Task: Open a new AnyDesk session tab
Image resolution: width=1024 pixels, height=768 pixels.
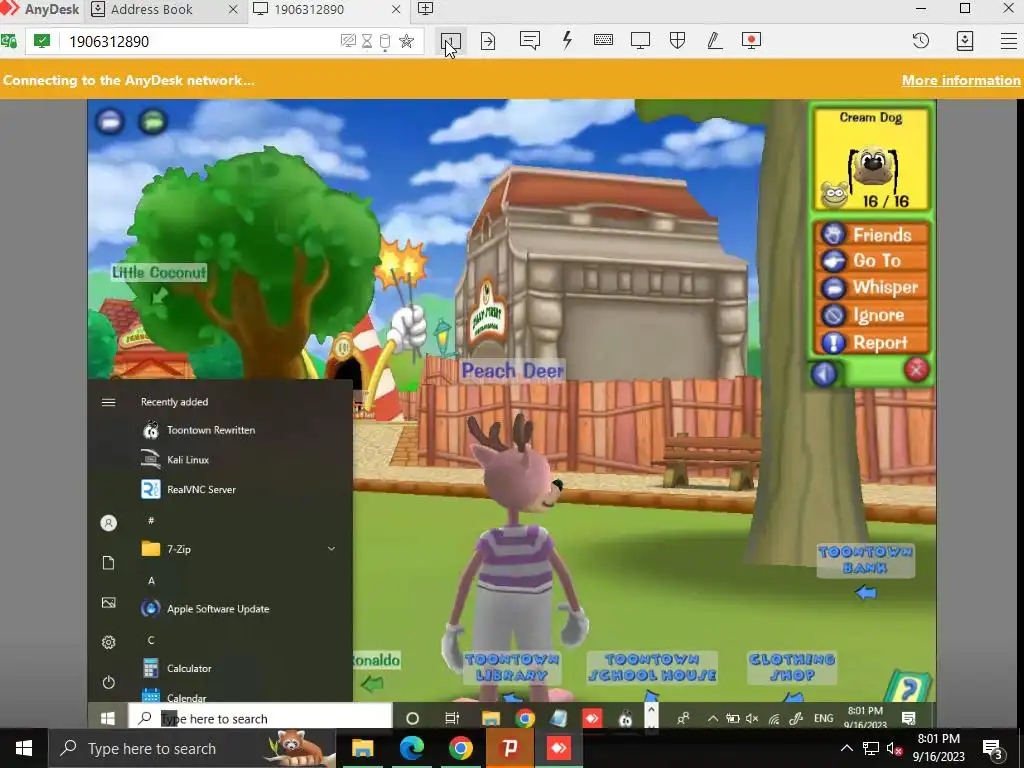Action: point(425,9)
